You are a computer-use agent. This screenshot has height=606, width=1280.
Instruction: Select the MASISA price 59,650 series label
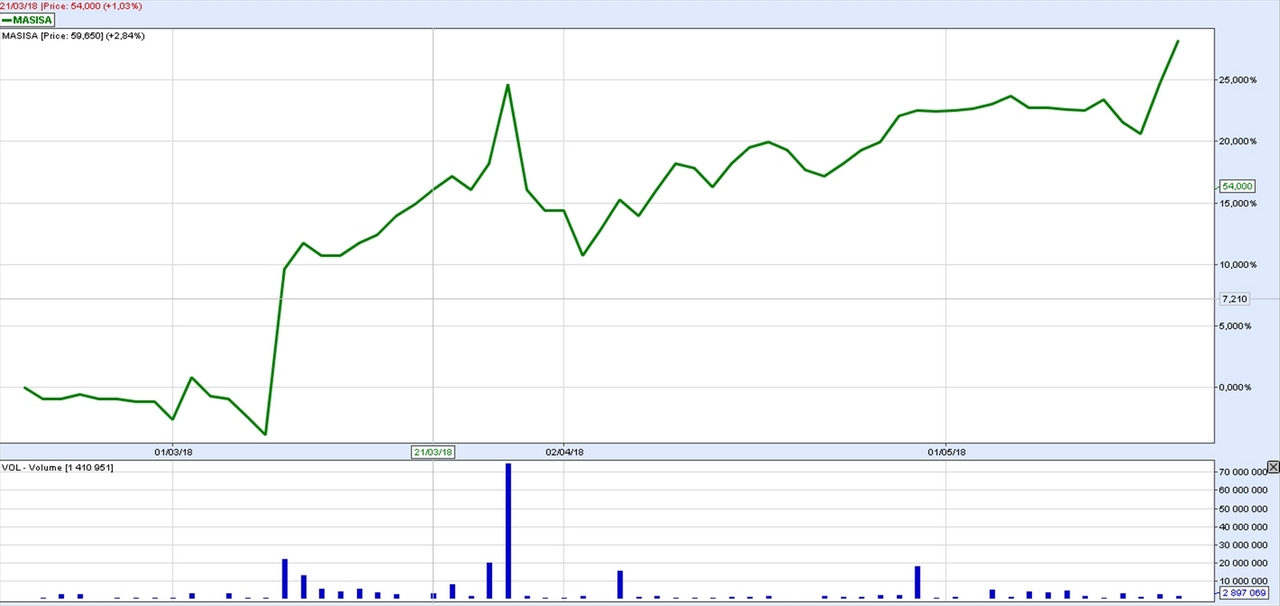pos(73,36)
